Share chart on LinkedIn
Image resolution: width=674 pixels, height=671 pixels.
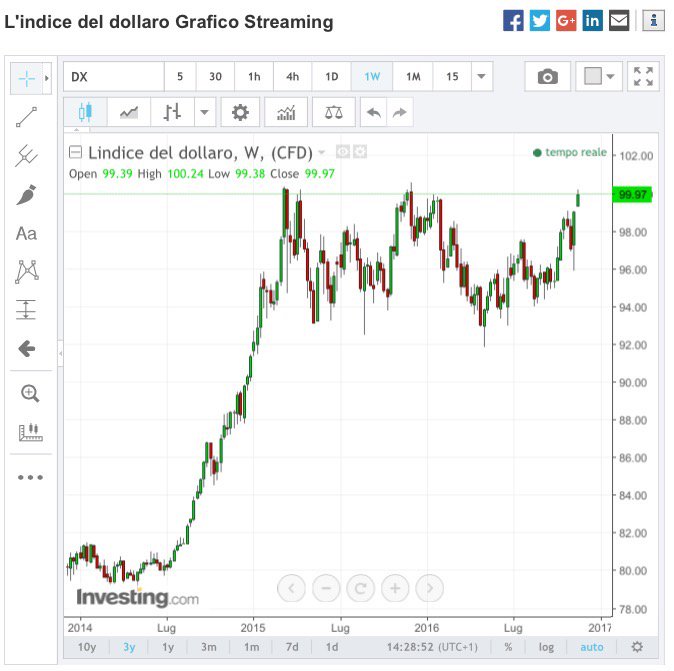(592, 20)
